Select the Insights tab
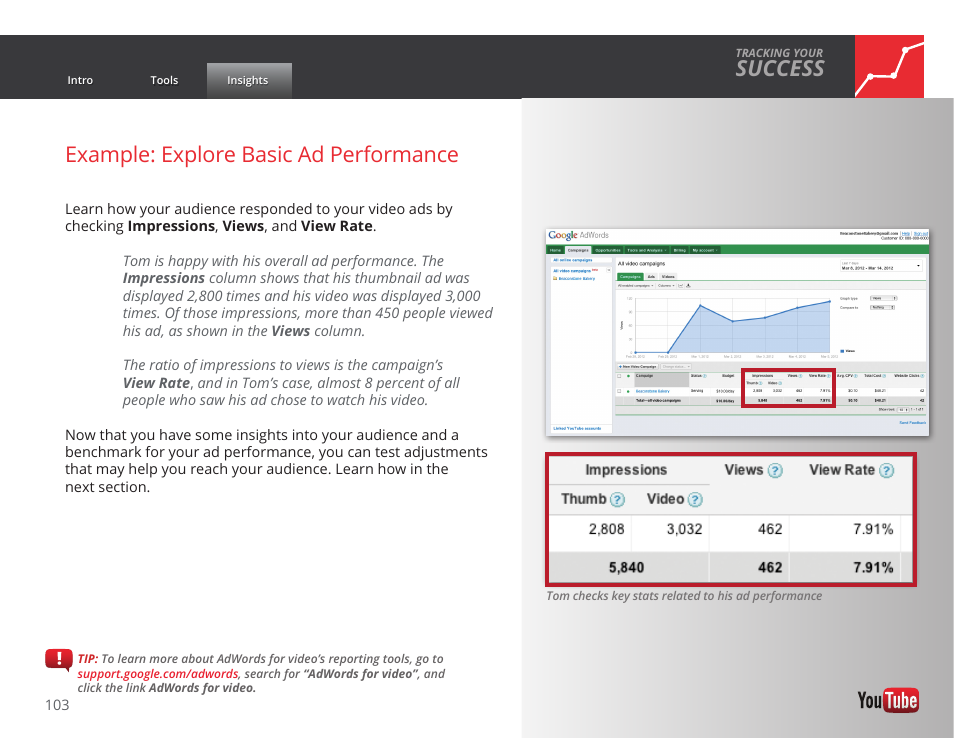The height and width of the screenshot is (738, 954). pos(248,80)
